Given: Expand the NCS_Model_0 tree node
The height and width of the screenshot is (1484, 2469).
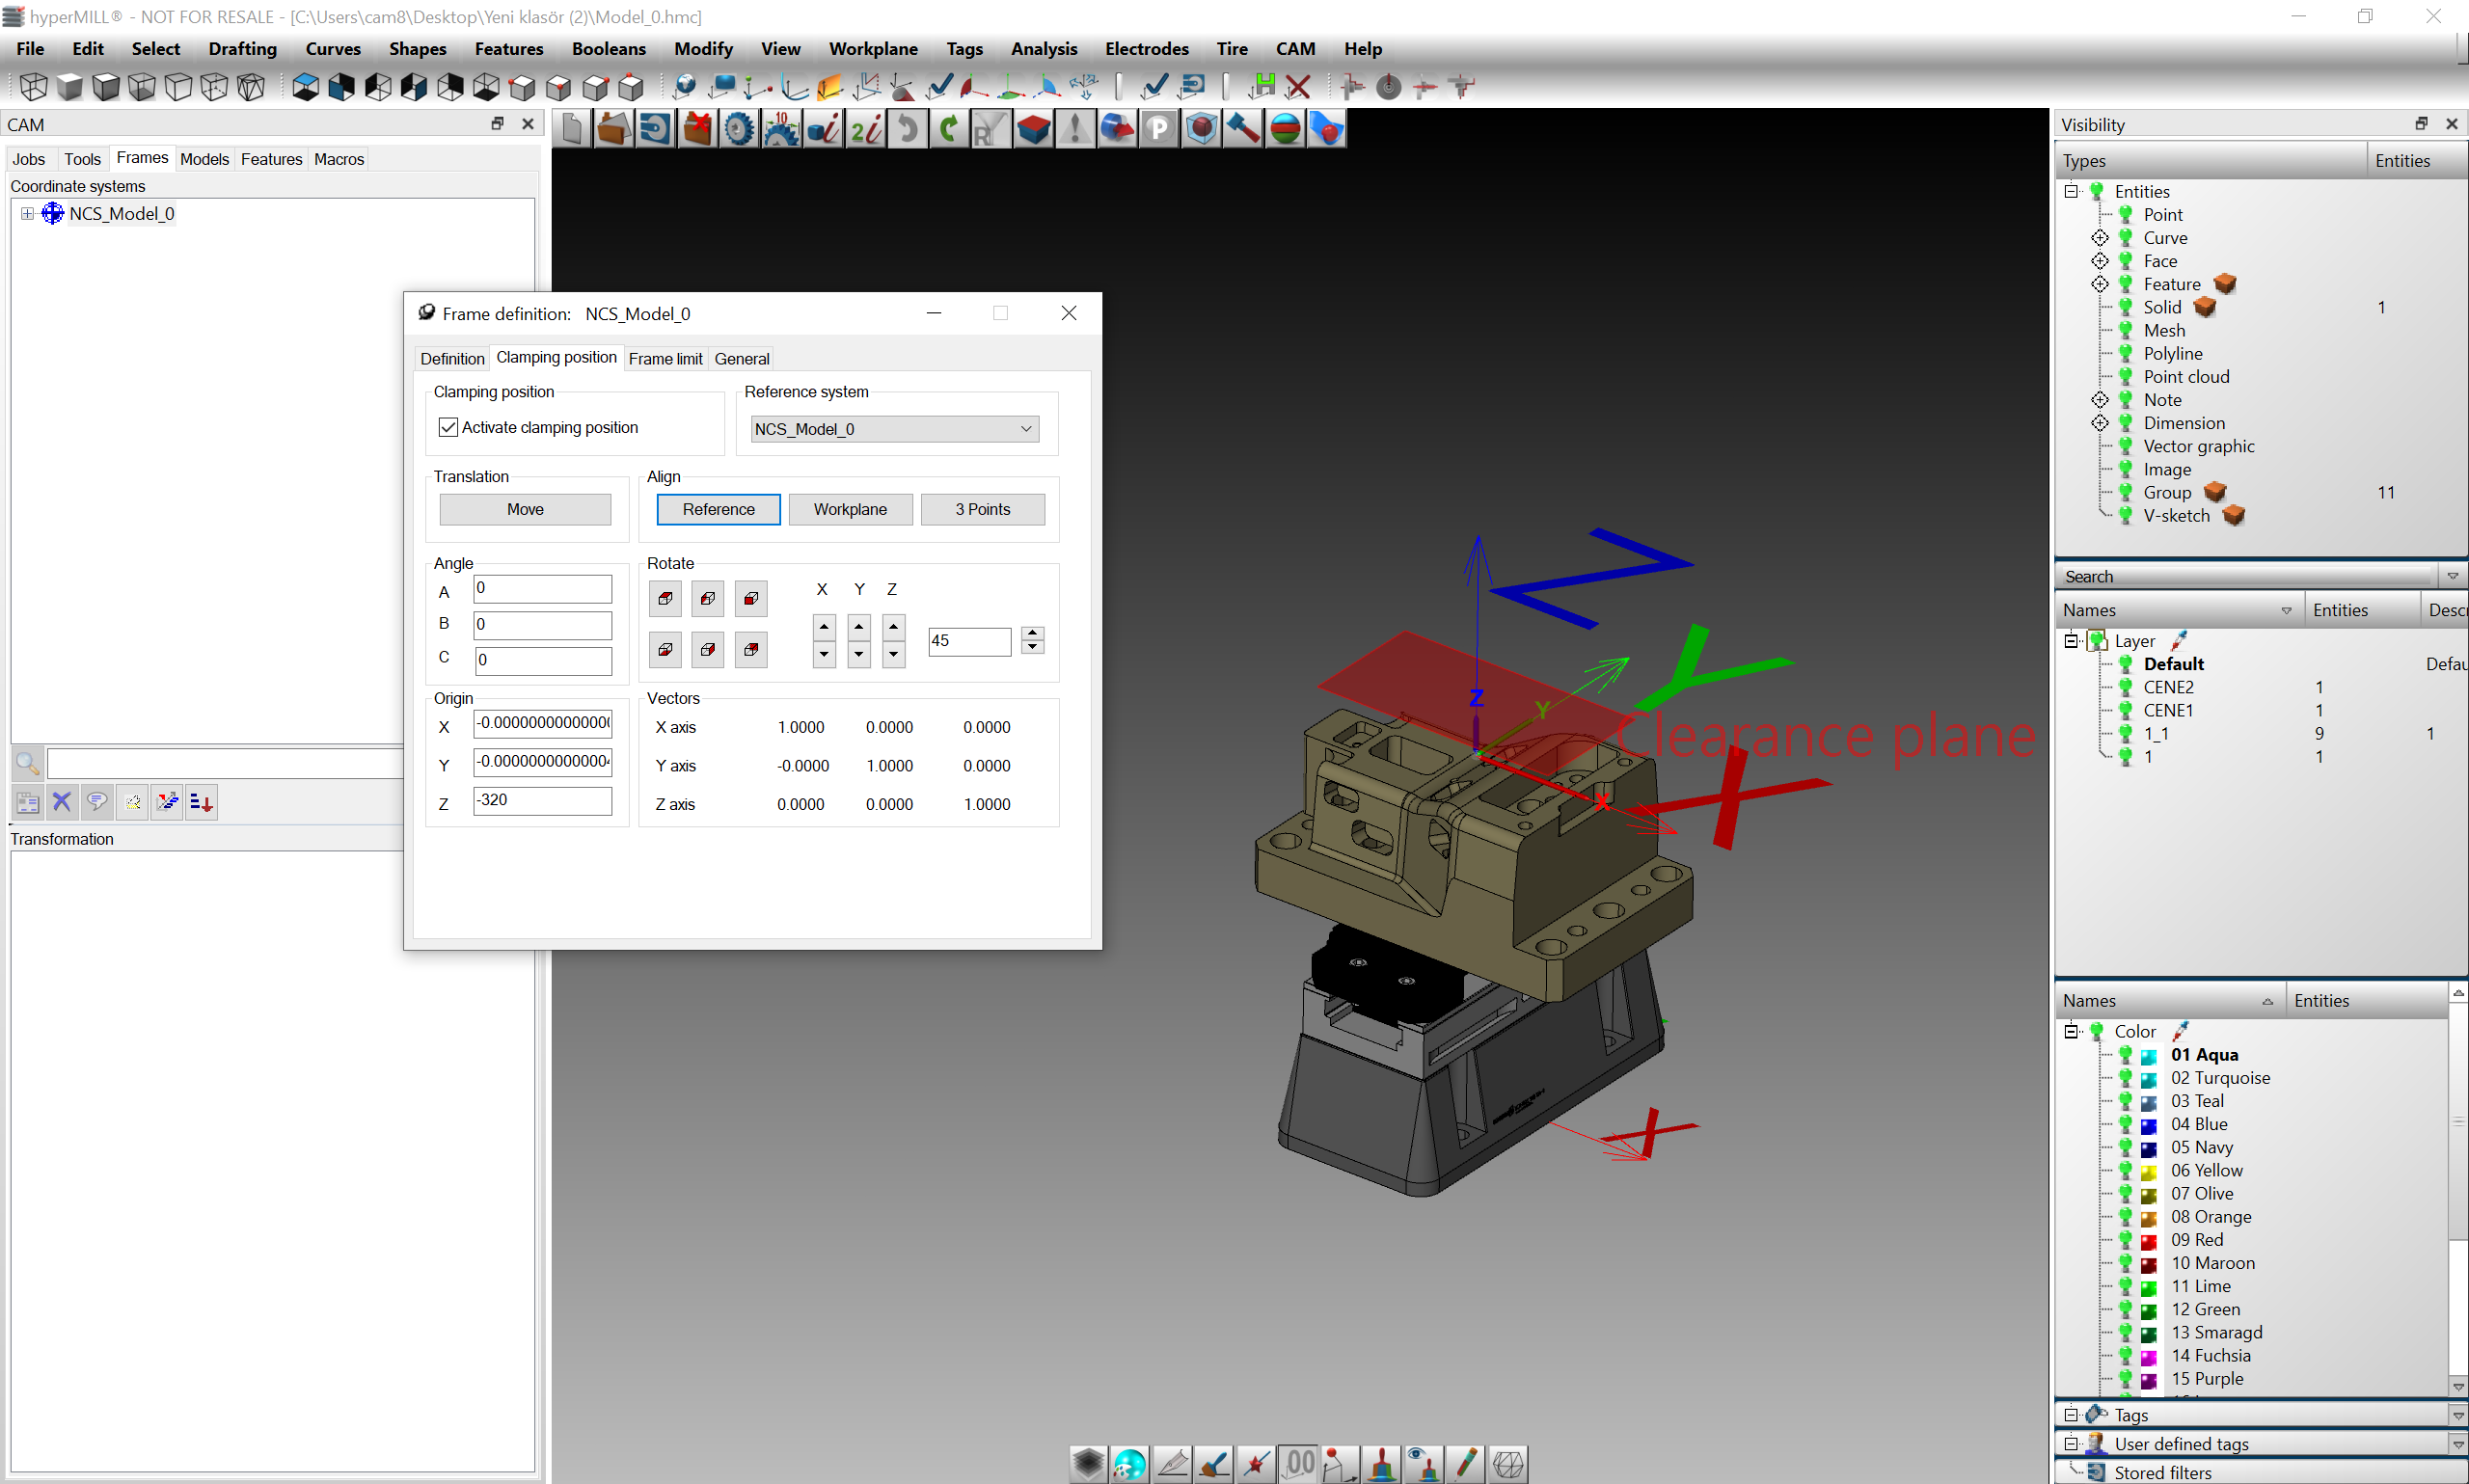Looking at the screenshot, I should pyautogui.click(x=28, y=213).
